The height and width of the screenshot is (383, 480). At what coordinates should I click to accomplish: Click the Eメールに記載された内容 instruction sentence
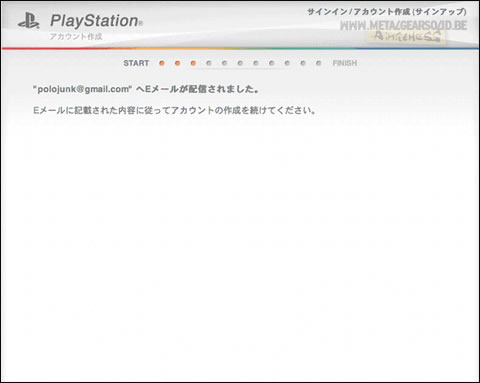point(174,110)
